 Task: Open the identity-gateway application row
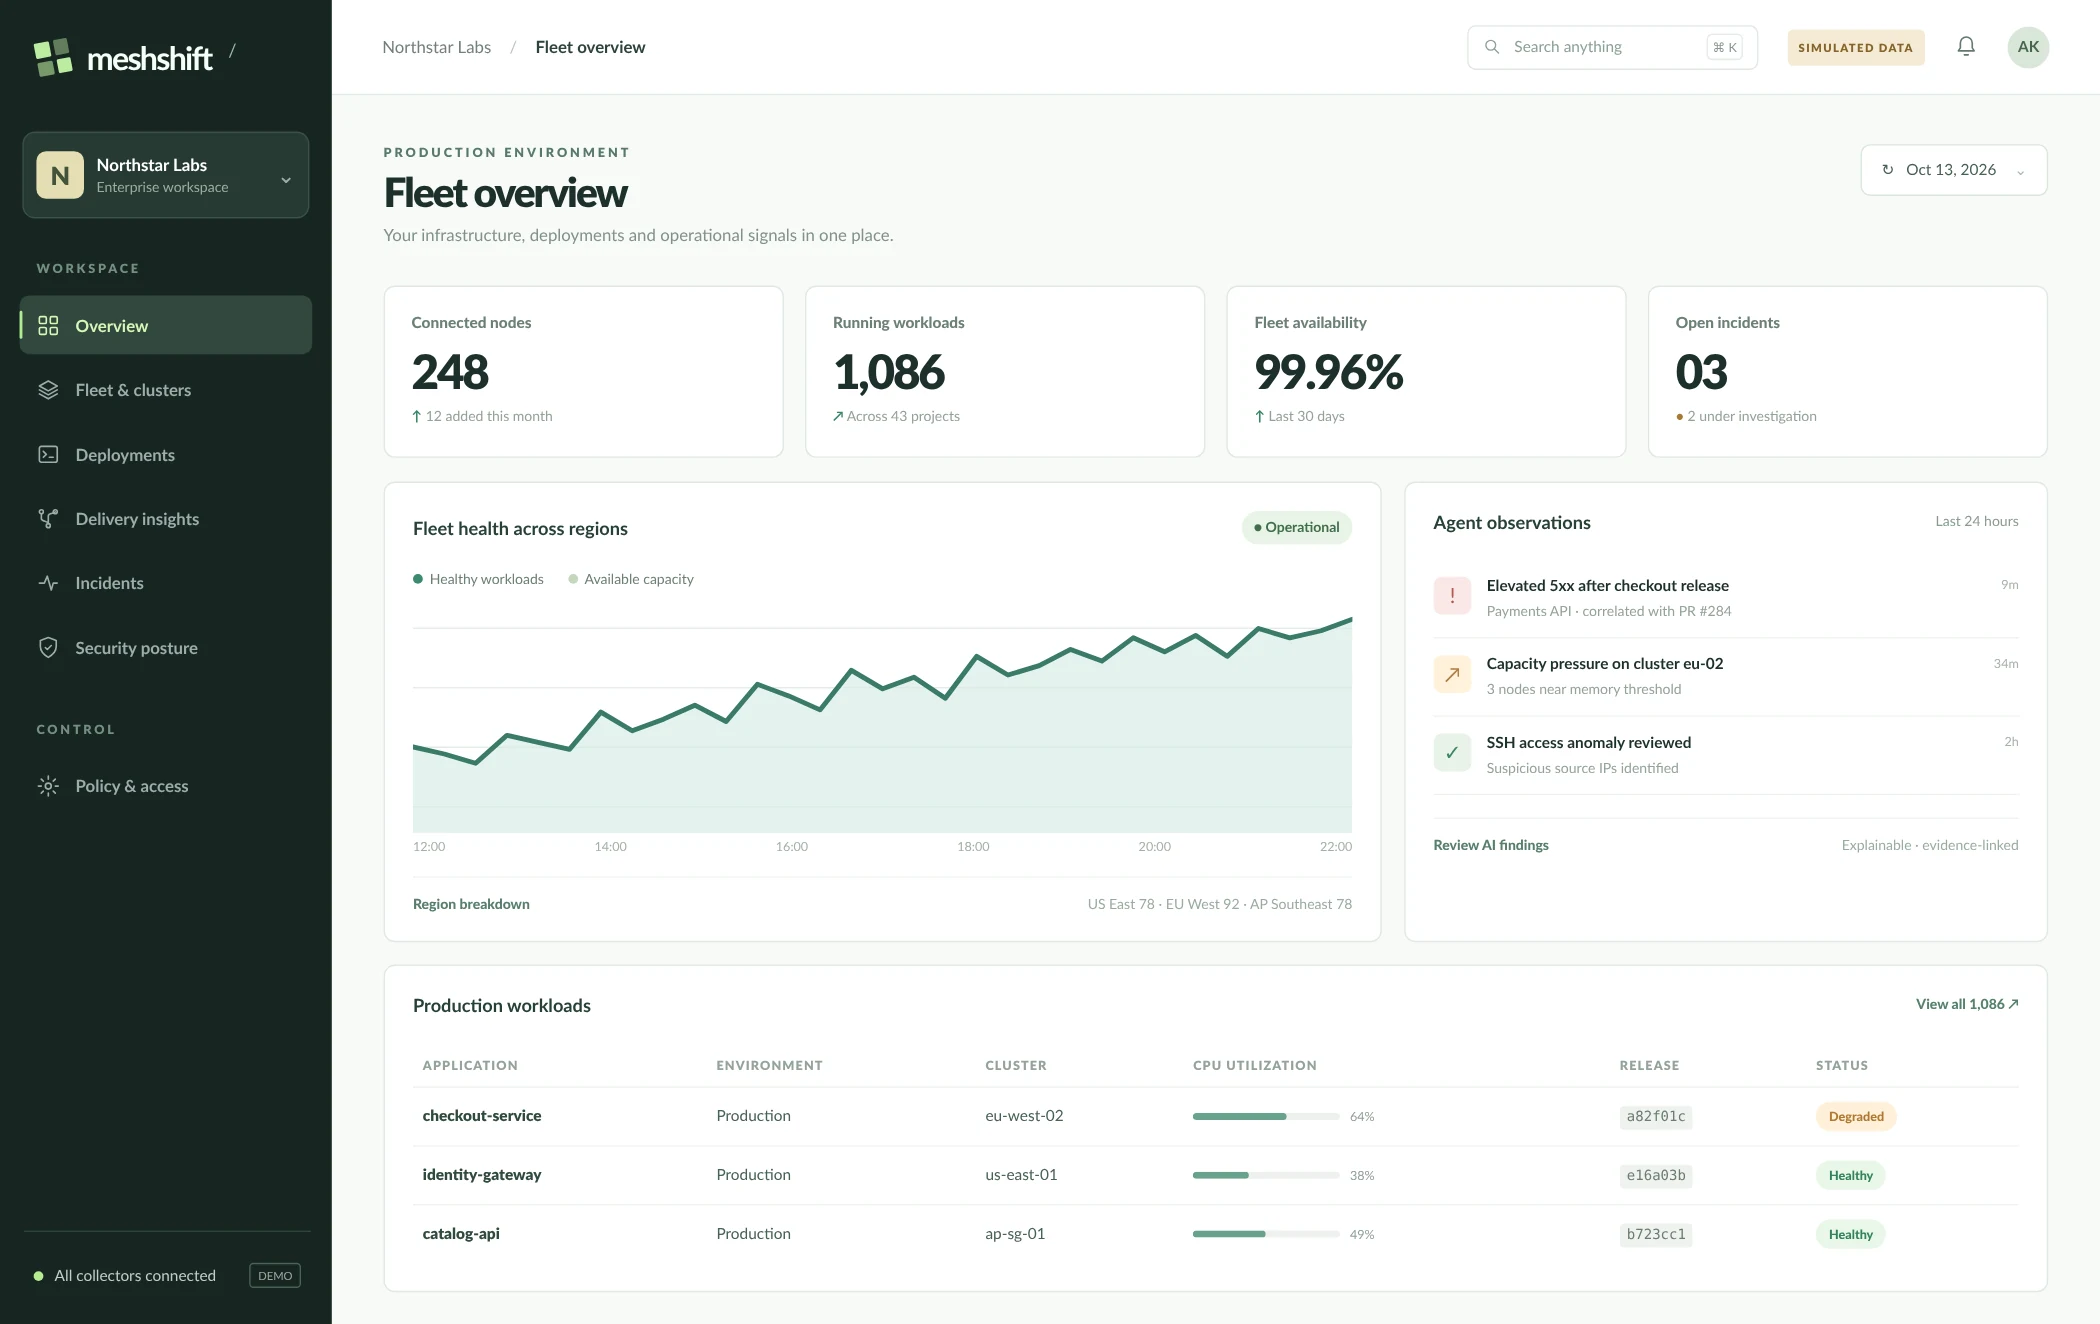1216,1175
